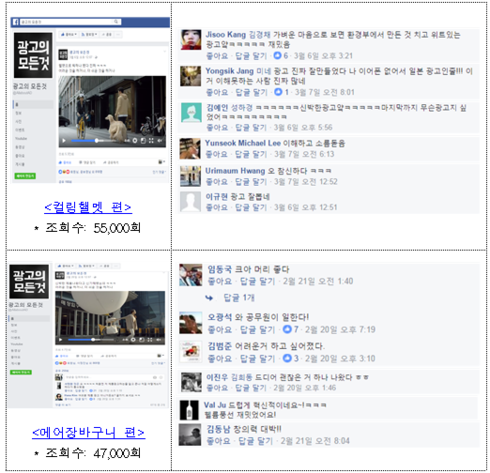The width and height of the screenshot is (490, 473).
Task: Open the following dropdown next to 좋아요 on top page
Action: pos(88,34)
